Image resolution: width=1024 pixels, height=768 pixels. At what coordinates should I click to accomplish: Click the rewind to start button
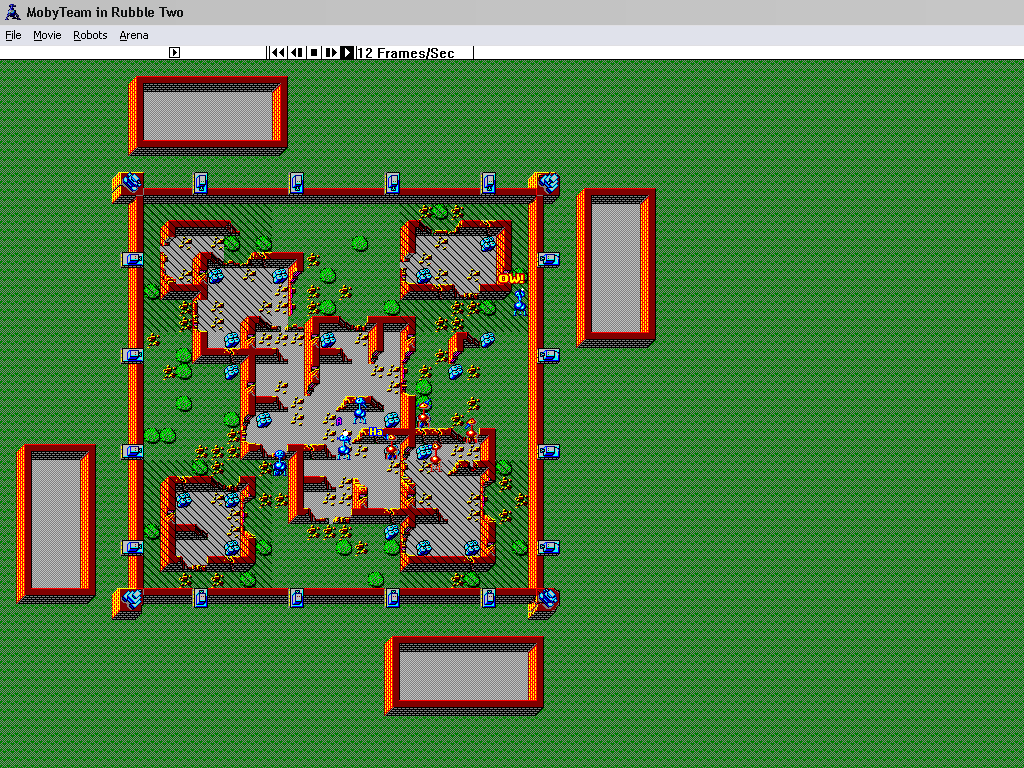[279, 53]
